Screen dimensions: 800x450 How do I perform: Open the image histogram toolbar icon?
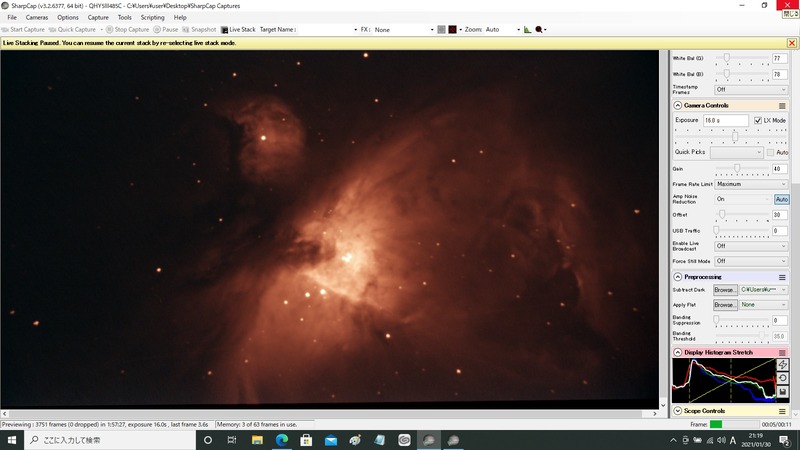click(528, 30)
